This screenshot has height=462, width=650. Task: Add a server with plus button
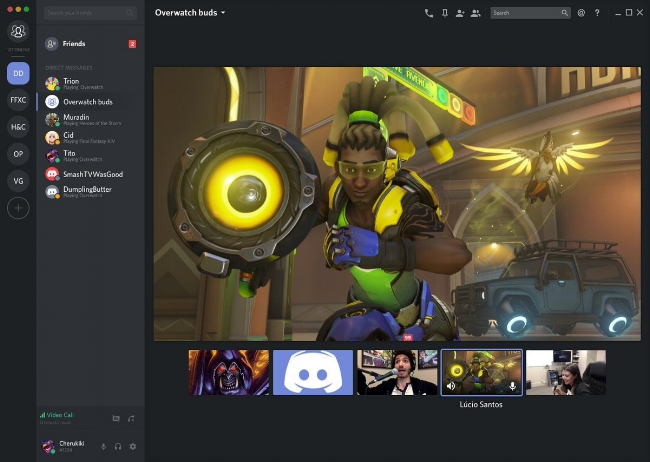pos(18,208)
